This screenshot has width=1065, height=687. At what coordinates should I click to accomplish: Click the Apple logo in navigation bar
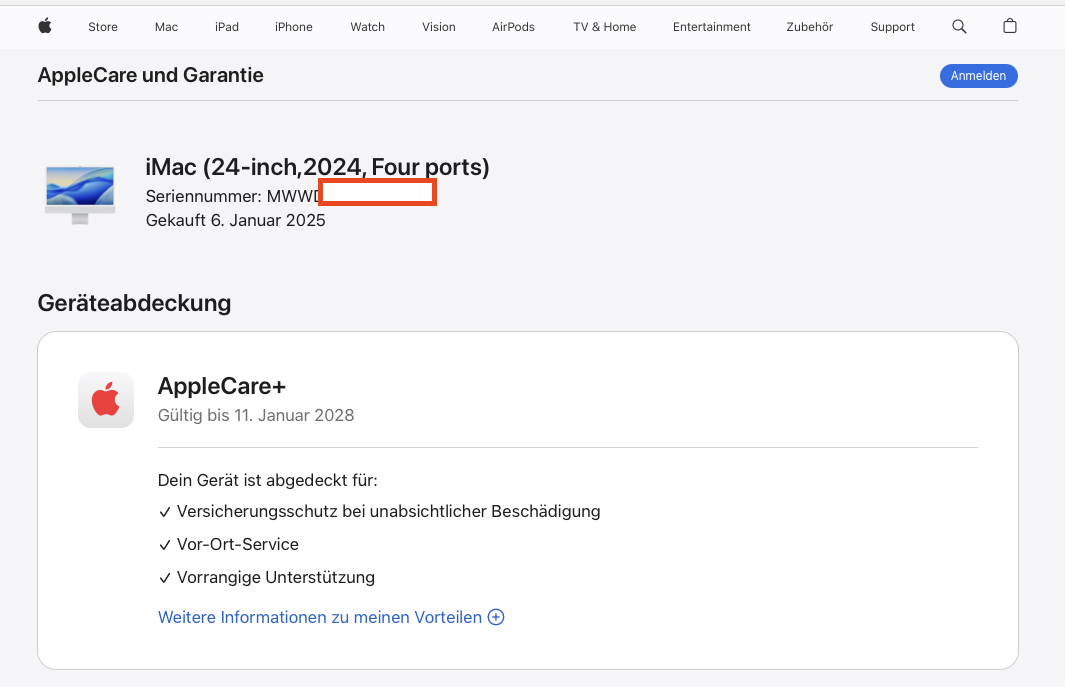click(45, 27)
